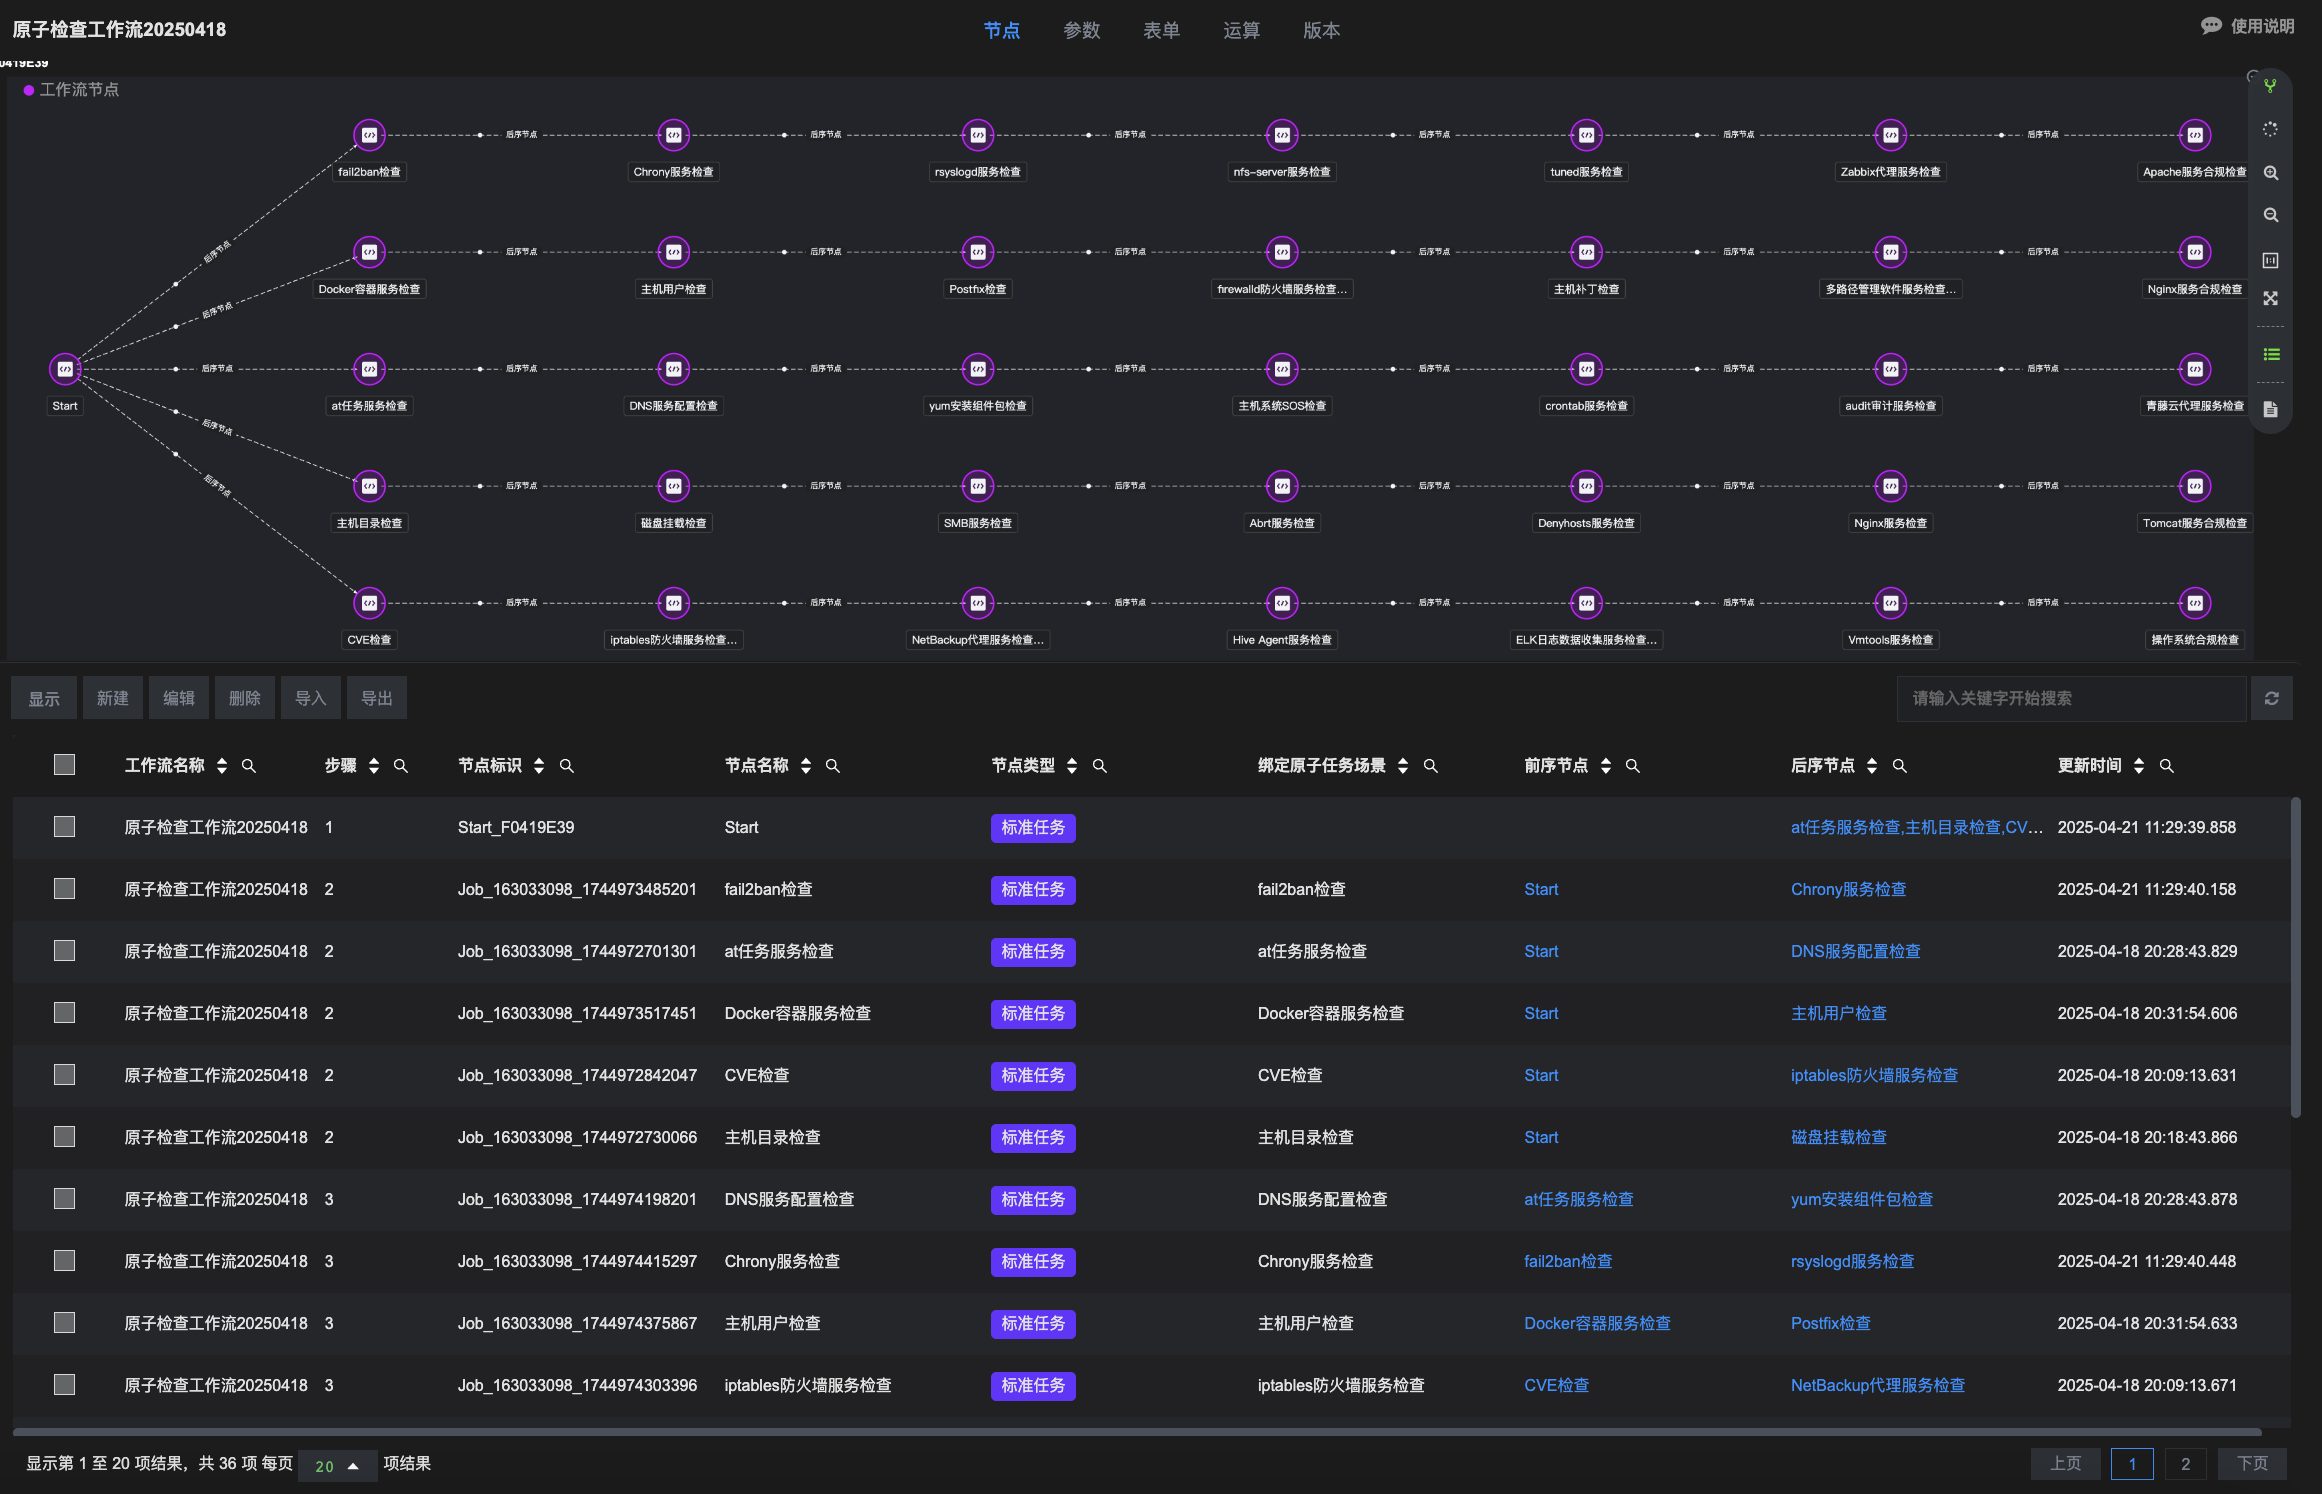Open the Chrony服务检查 successor node link
This screenshot has width=2322, height=1494.
pyautogui.click(x=1848, y=889)
